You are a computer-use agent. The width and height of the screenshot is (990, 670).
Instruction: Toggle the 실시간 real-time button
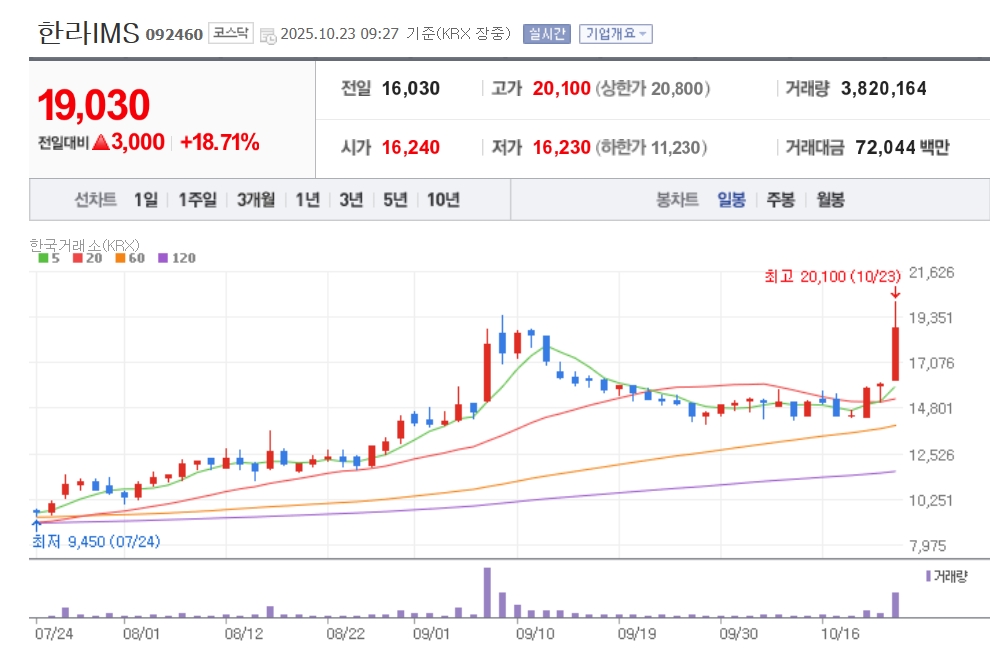(546, 34)
